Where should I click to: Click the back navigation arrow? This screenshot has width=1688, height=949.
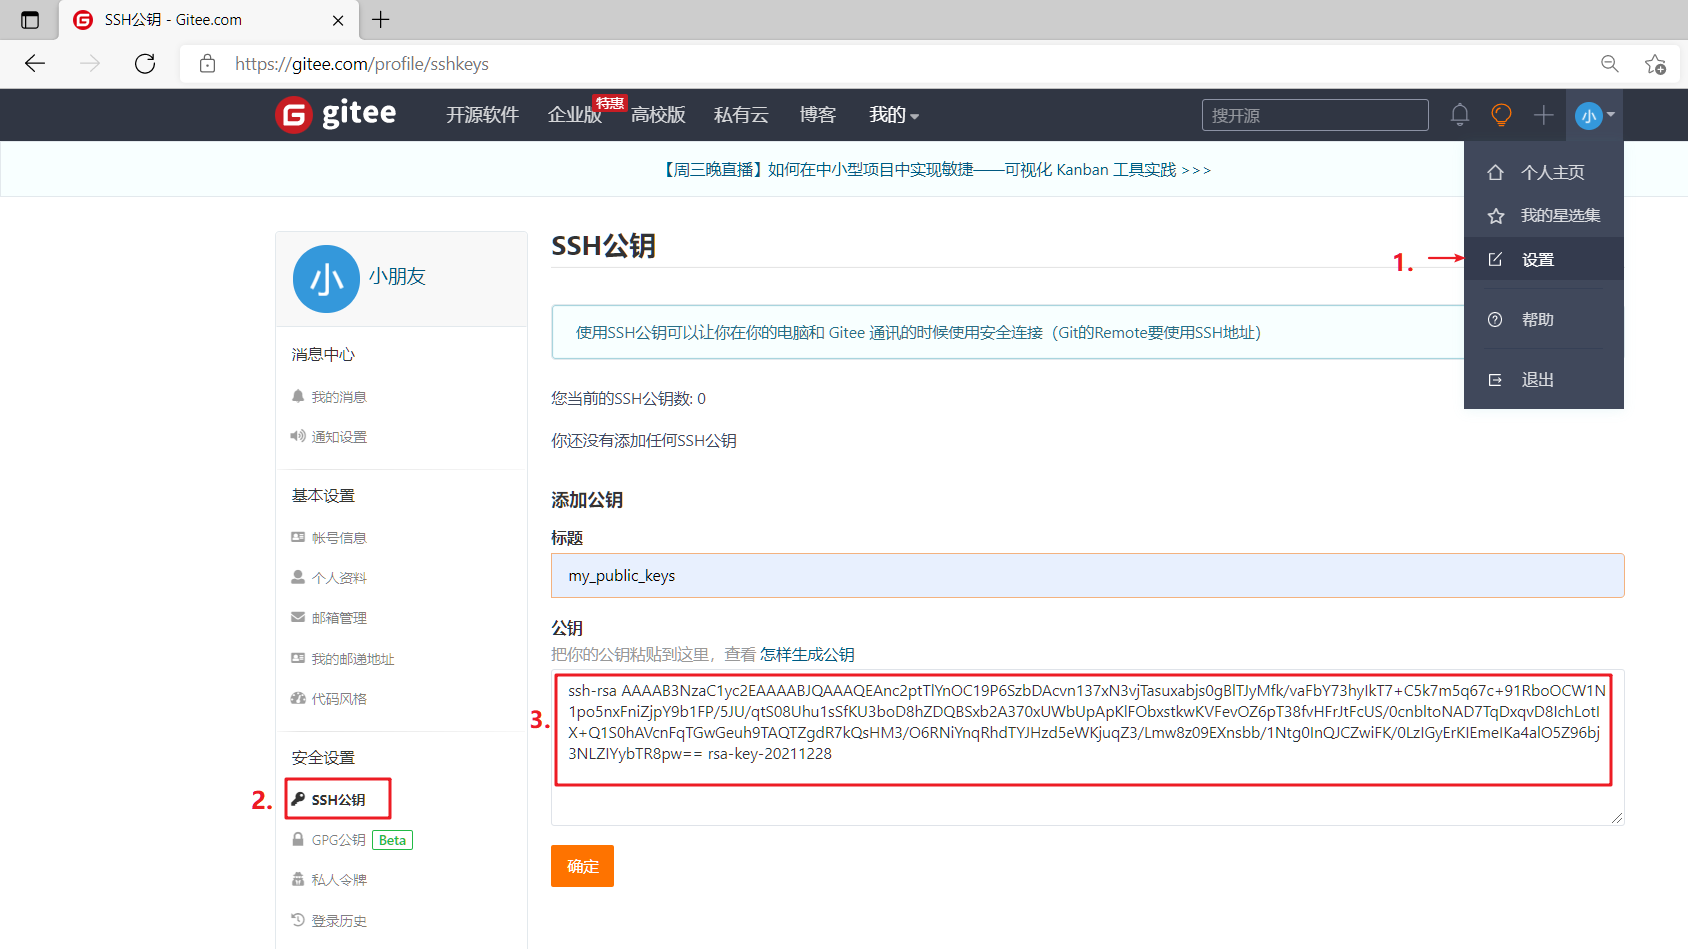click(x=34, y=63)
